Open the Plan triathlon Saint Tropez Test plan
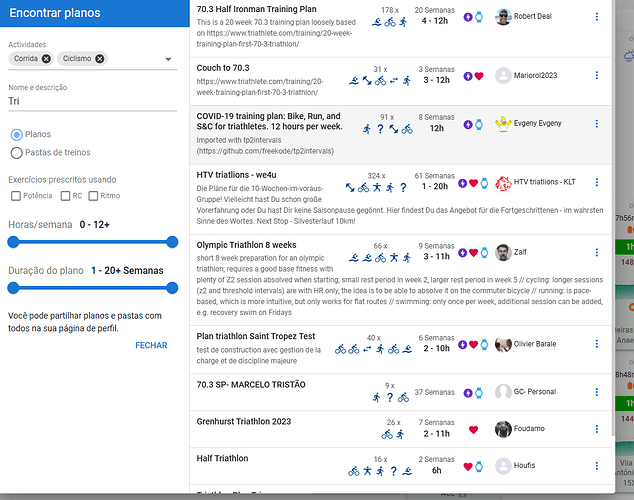The width and height of the screenshot is (634, 500). coord(258,337)
